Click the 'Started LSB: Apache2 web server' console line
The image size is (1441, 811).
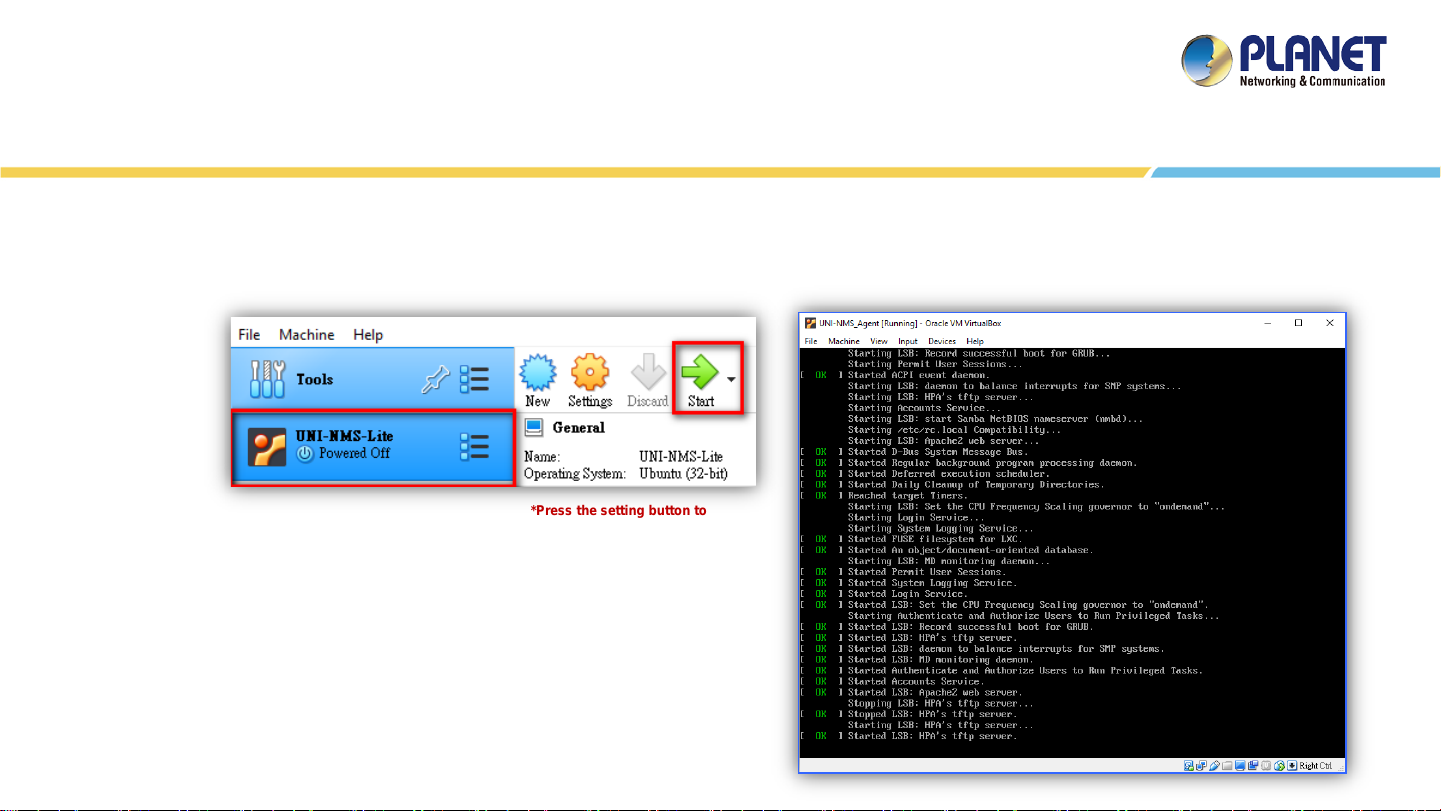point(935,692)
